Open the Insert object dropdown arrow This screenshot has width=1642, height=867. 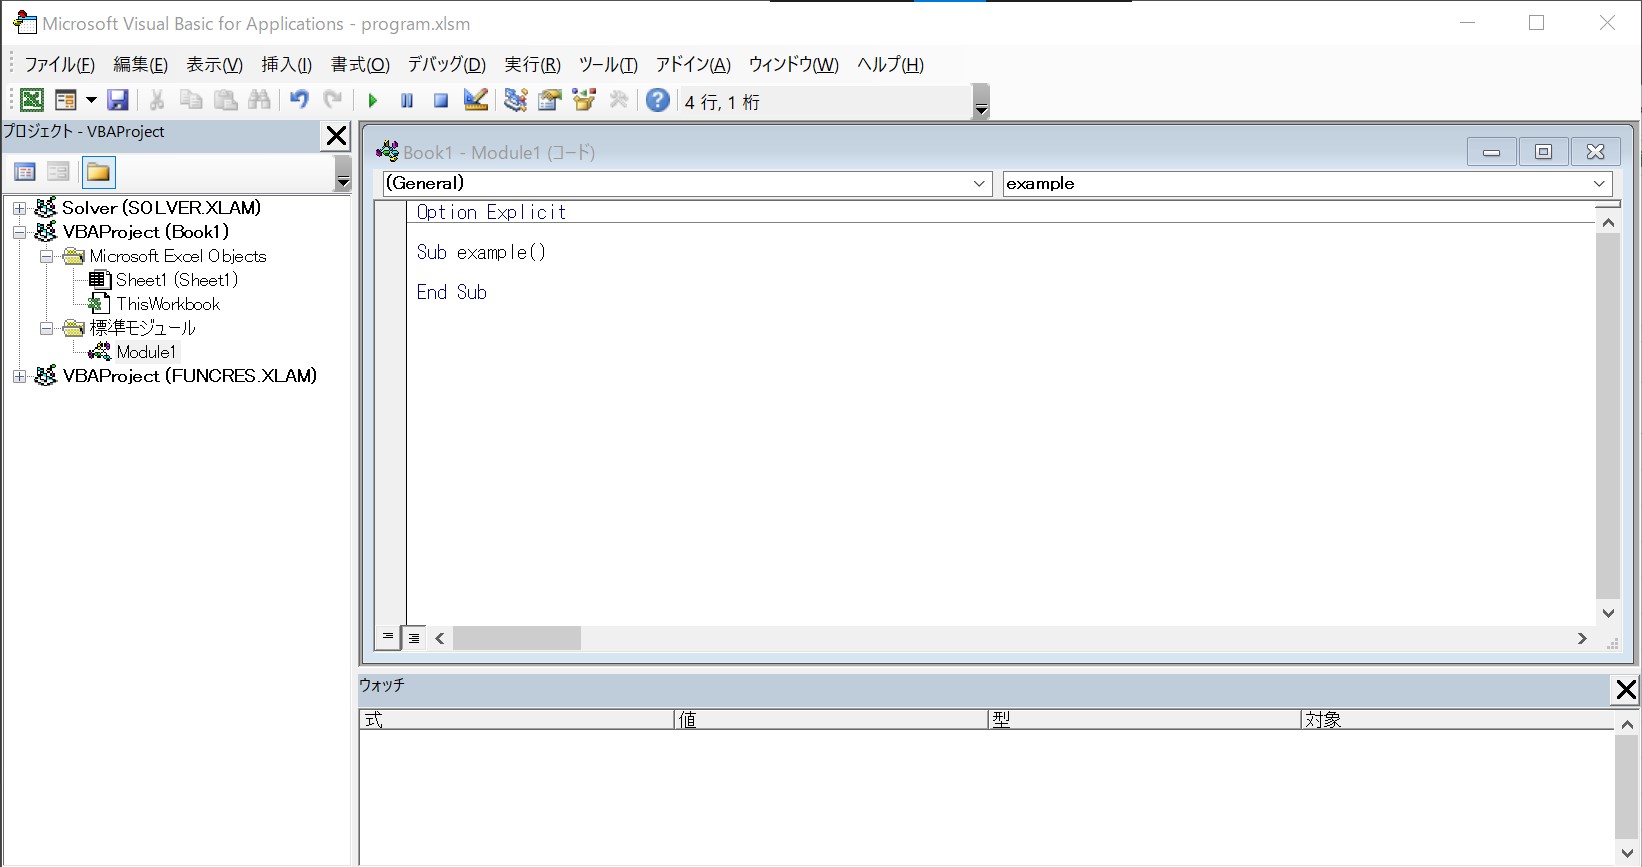click(x=91, y=100)
